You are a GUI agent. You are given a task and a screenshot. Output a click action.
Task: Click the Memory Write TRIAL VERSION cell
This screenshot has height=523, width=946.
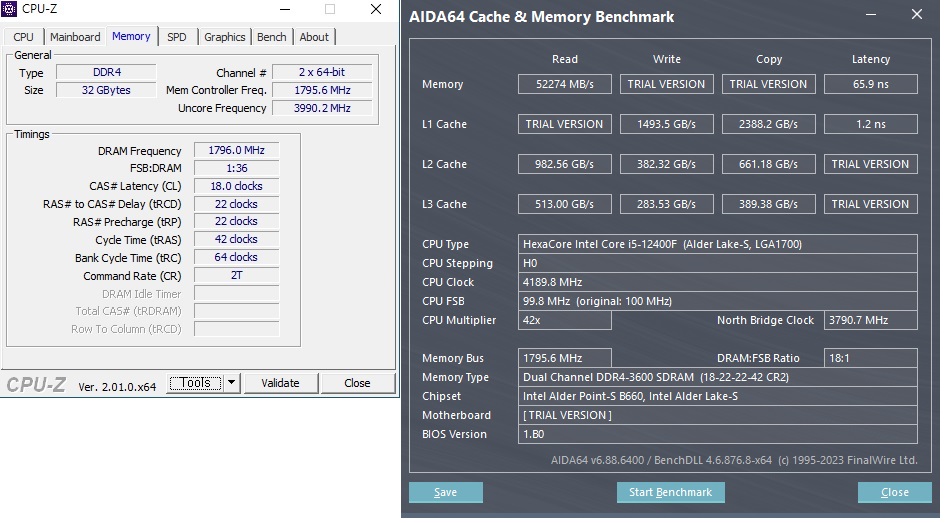pyautogui.click(x=667, y=84)
